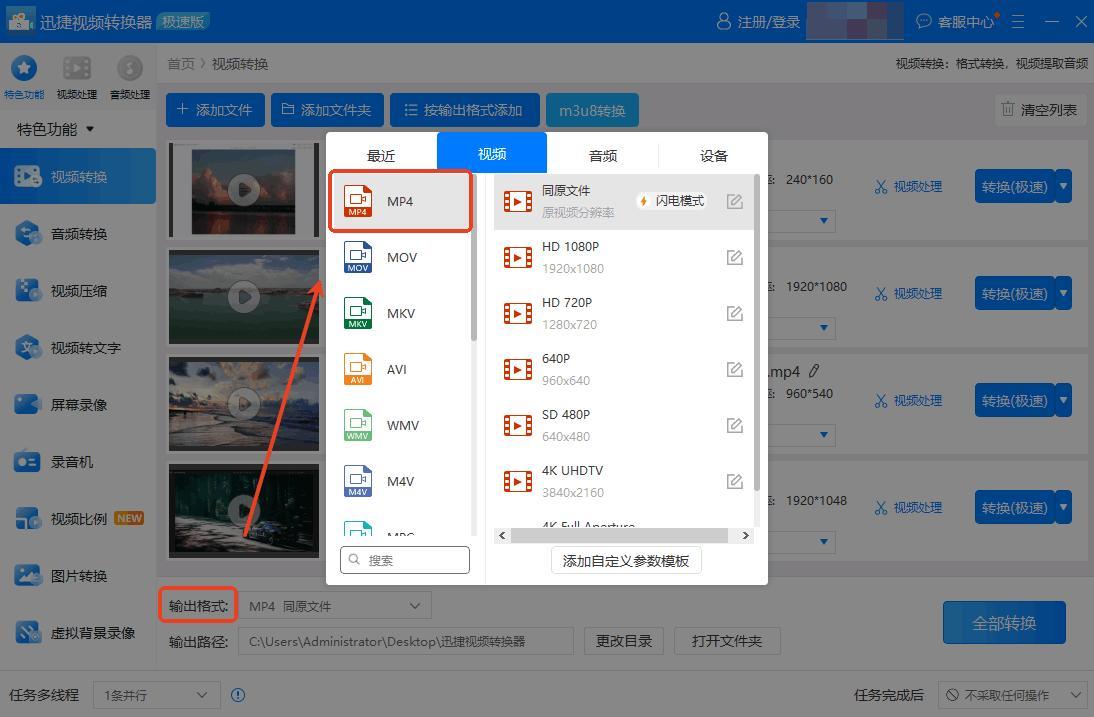This screenshot has width=1094, height=717.
Task: Switch to the 设备 tab
Action: point(713,156)
